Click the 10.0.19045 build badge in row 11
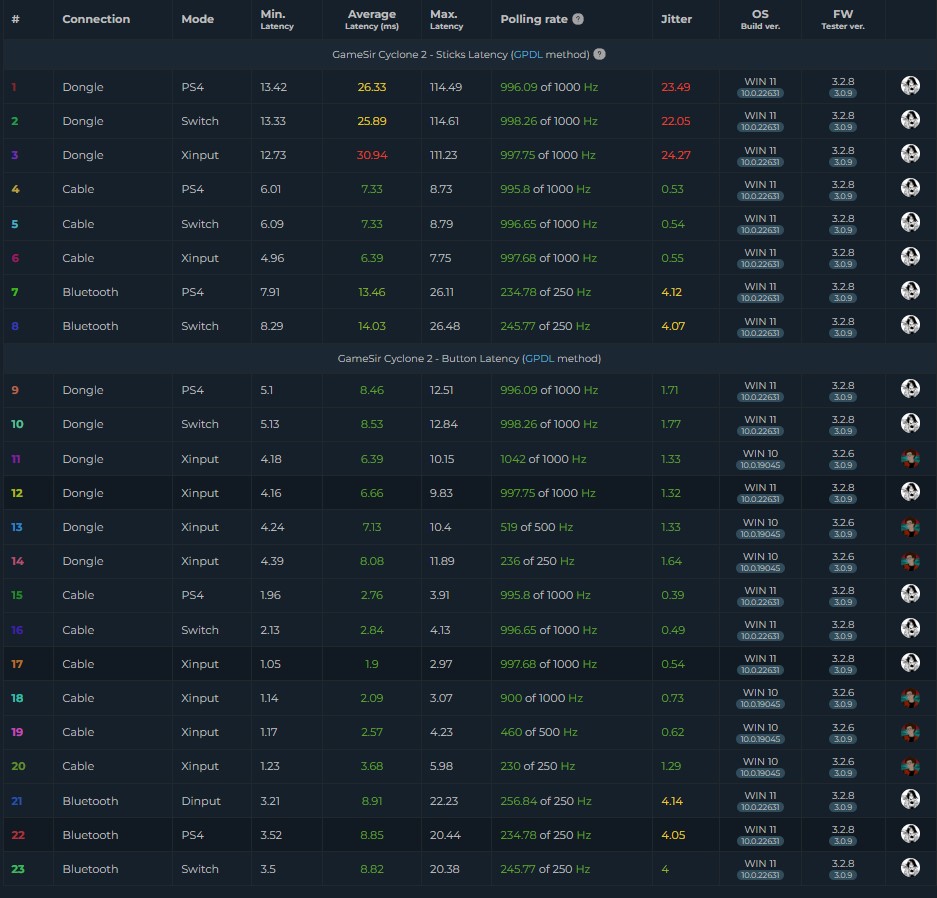The image size is (937, 898). [760, 465]
